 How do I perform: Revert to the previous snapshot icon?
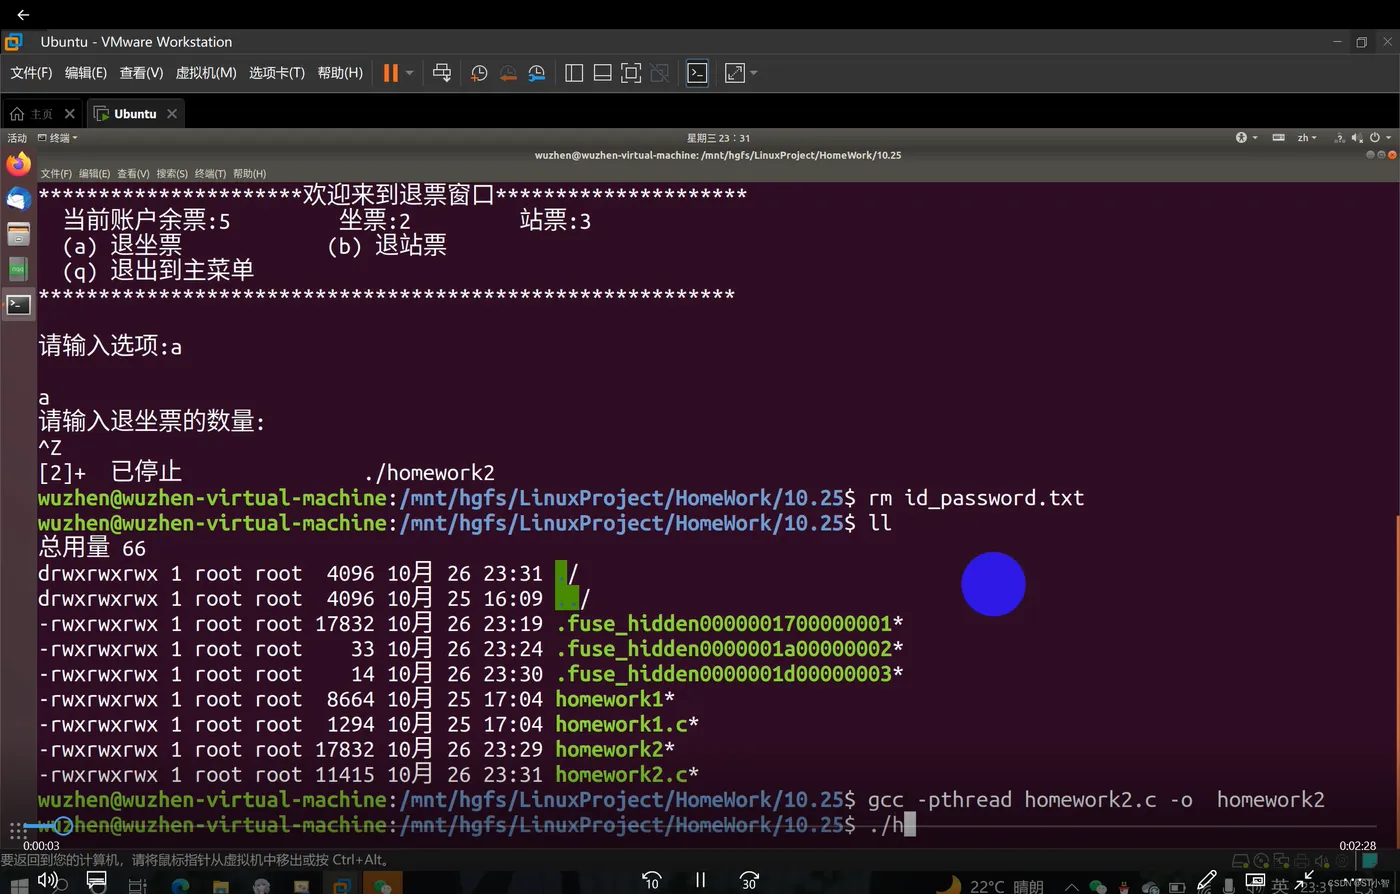tap(508, 73)
